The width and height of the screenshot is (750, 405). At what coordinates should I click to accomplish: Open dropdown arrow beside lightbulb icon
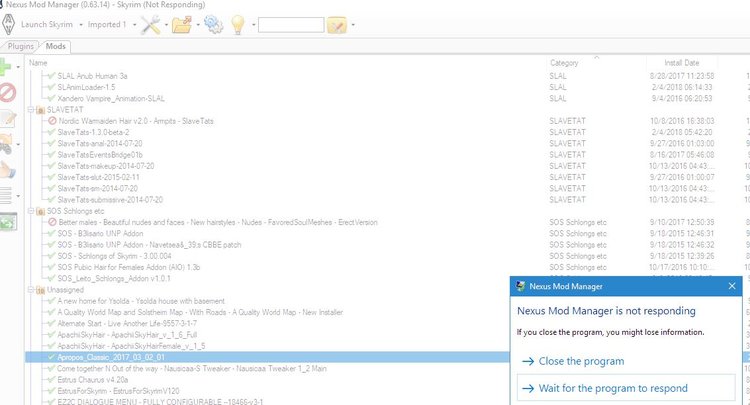253,25
